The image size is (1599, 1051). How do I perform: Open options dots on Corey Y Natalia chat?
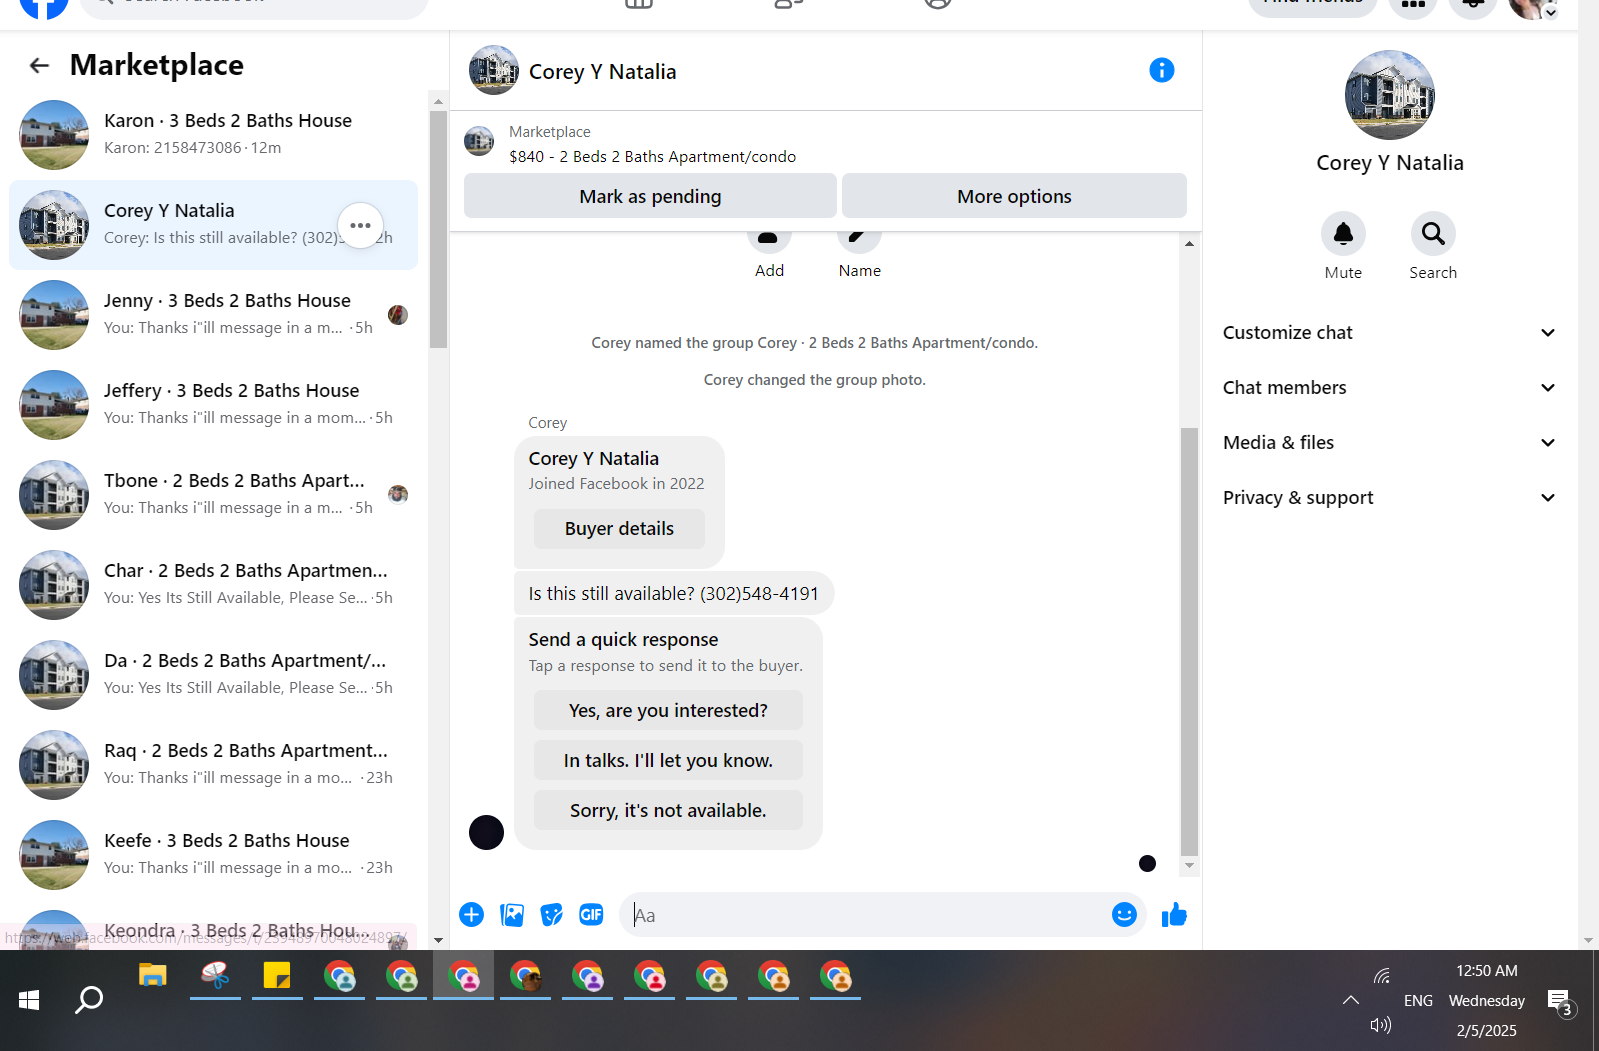[x=361, y=226]
